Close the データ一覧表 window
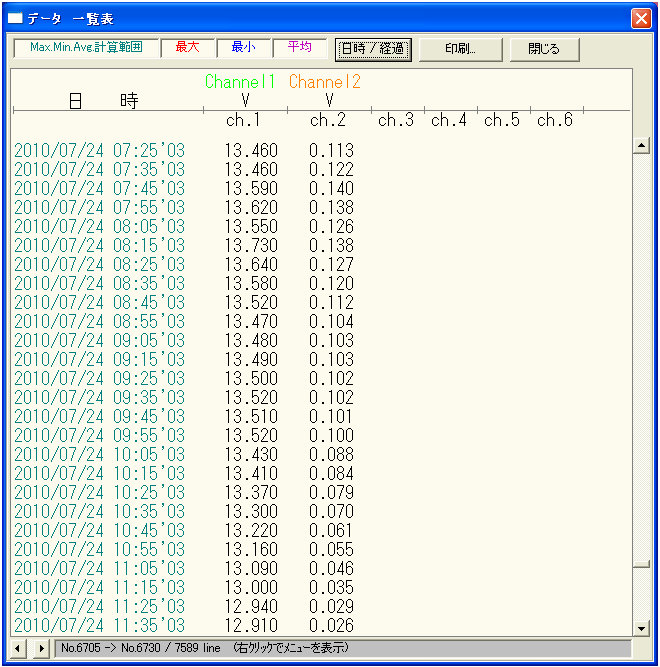The width and height of the screenshot is (660, 667). (641, 19)
